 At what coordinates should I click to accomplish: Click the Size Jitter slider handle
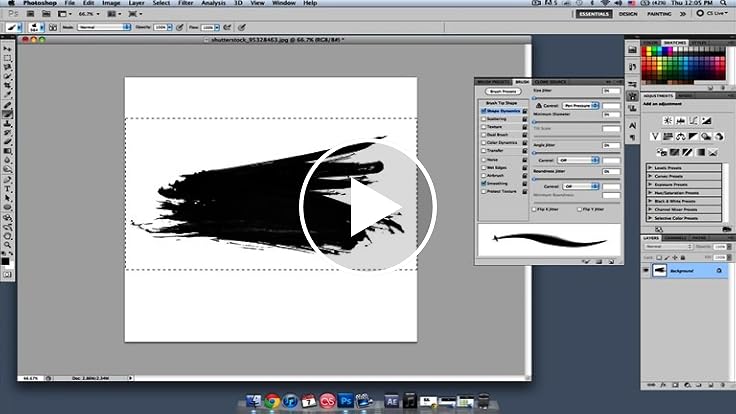(534, 98)
